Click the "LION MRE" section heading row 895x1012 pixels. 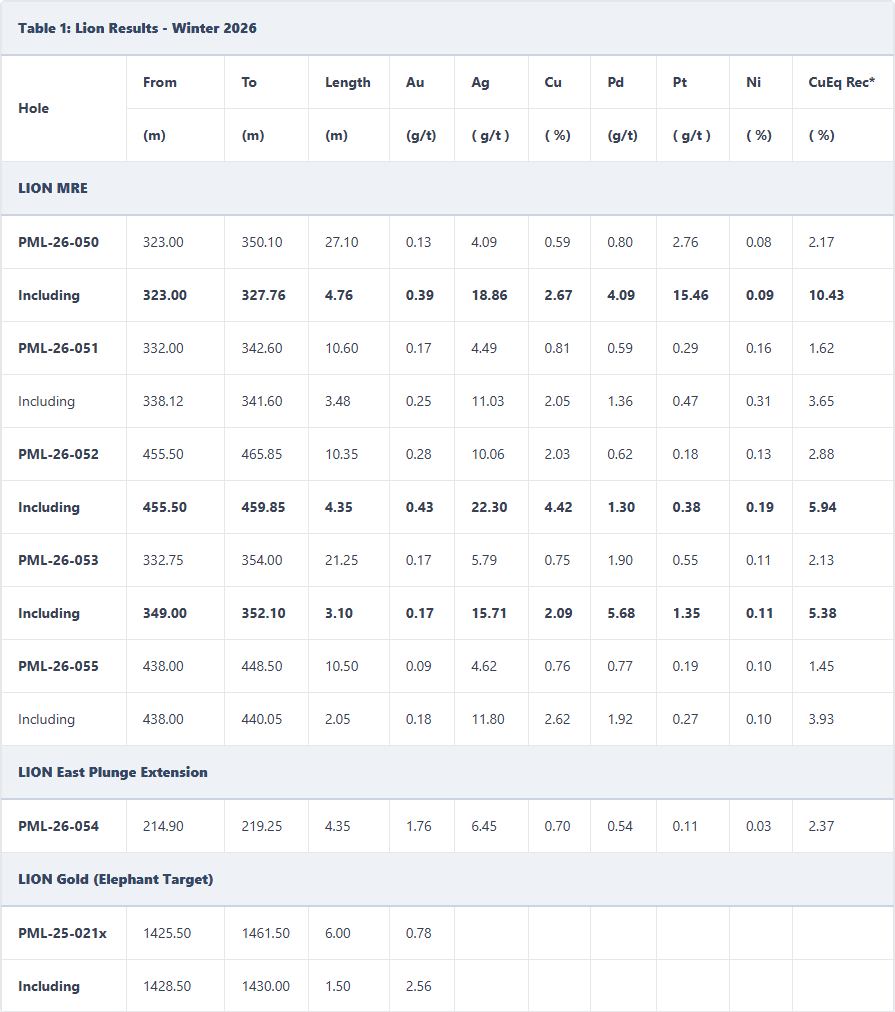tap(53, 188)
